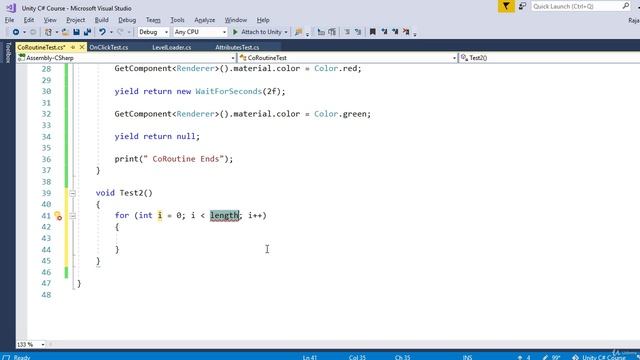Click the Find in Files toolbar icon

pyautogui.click(x=298, y=32)
